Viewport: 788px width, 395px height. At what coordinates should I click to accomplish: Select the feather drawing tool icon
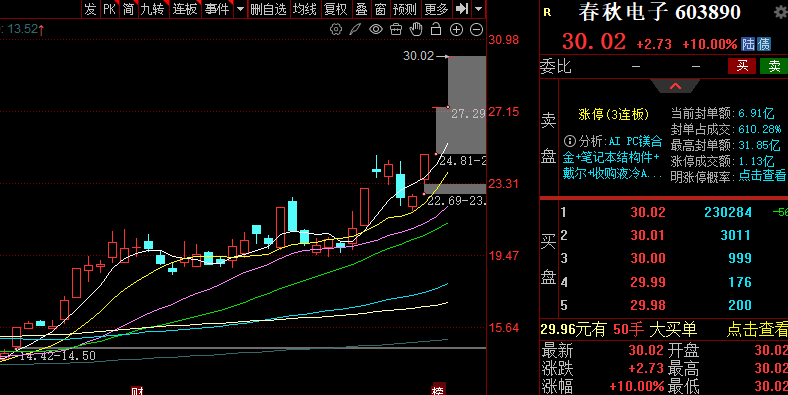click(355, 29)
